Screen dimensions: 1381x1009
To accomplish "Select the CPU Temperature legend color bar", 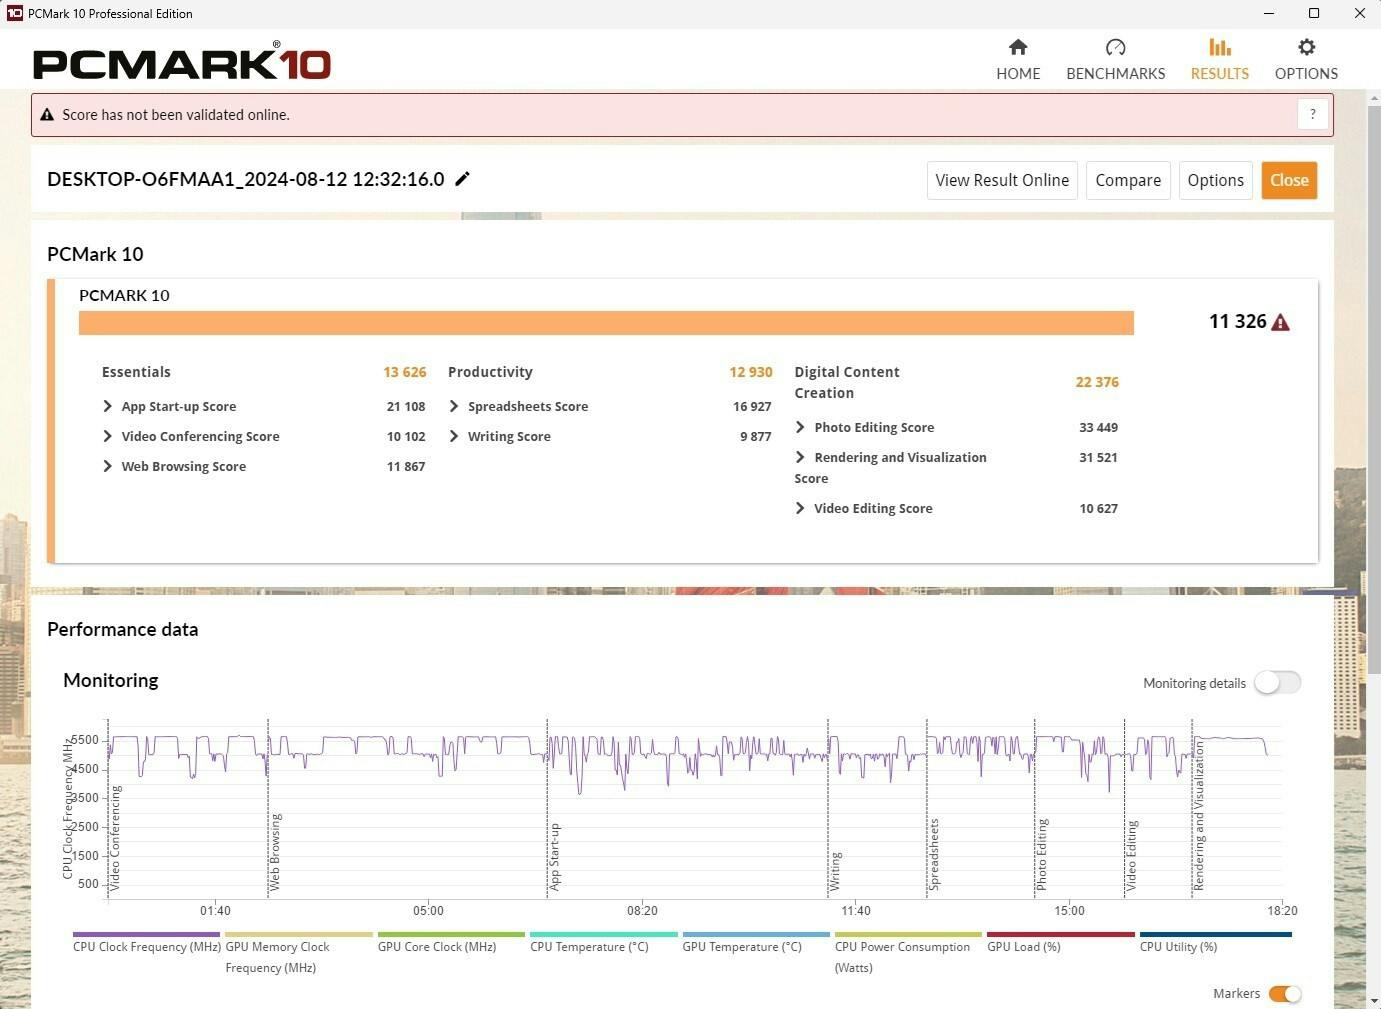I will [603, 934].
